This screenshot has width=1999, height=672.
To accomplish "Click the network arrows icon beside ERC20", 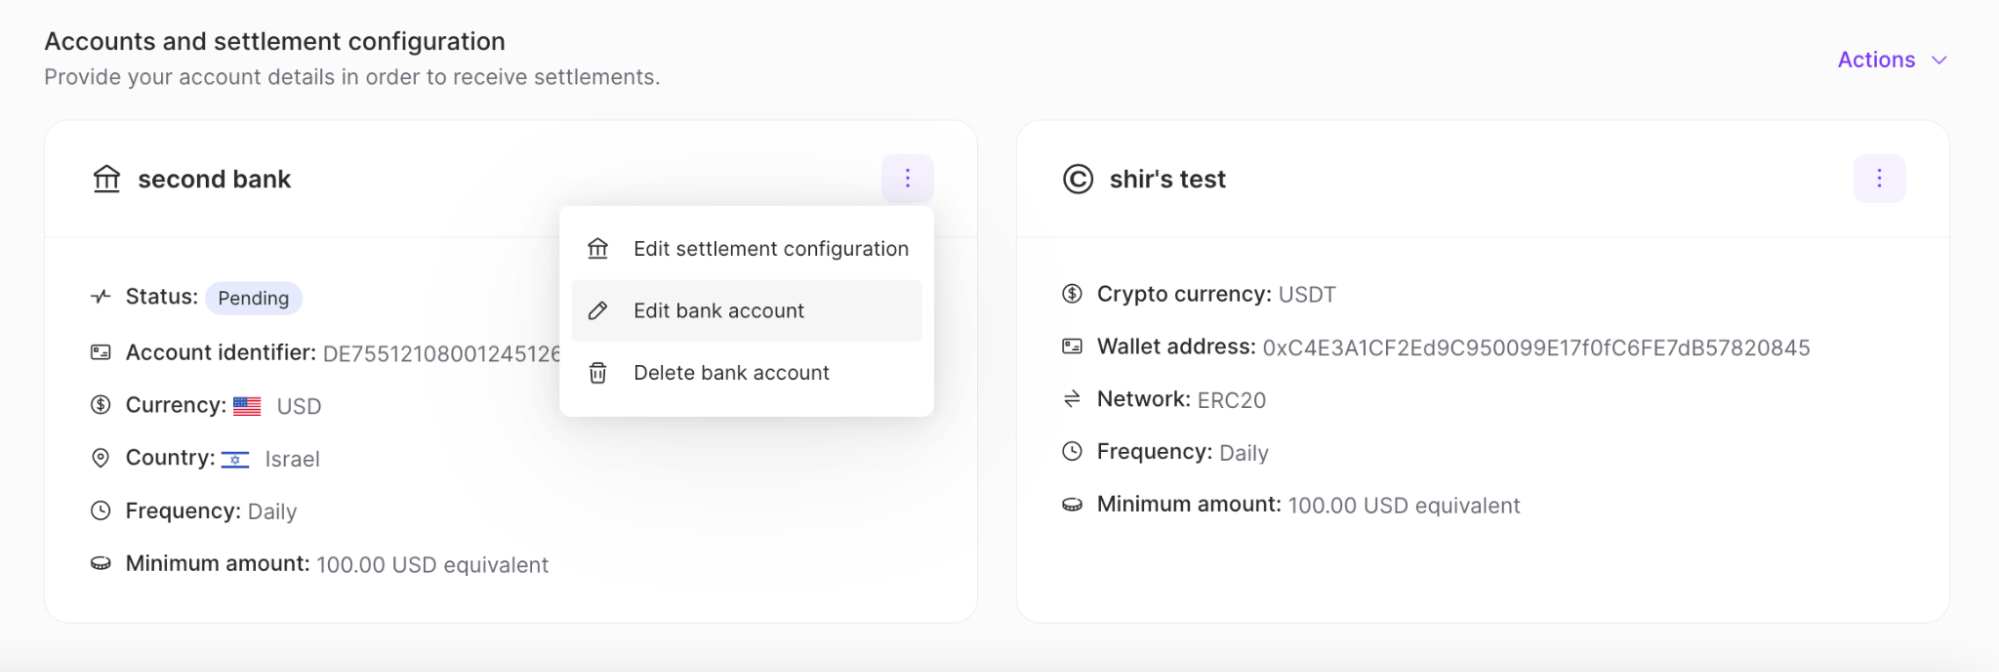I will (1070, 398).
